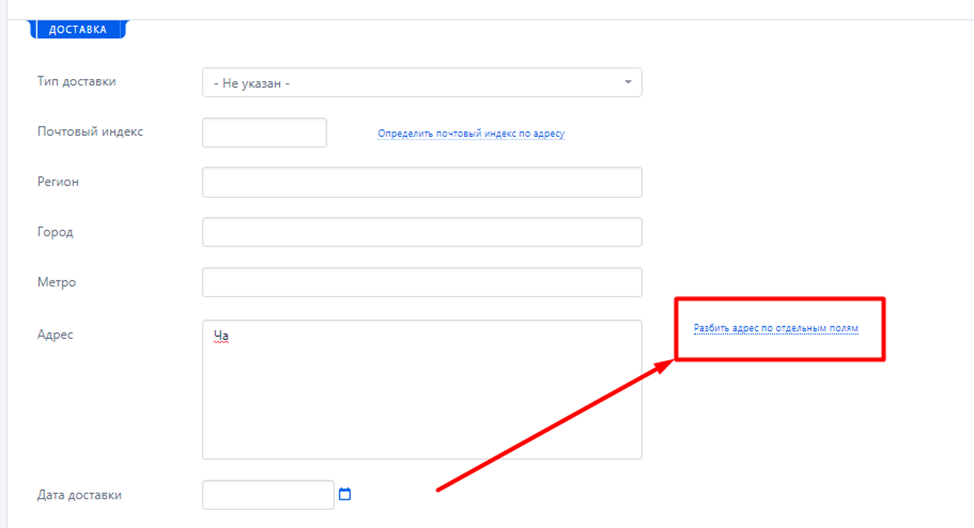Image resolution: width=974 pixels, height=528 pixels.
Task: Open the calendar picker for Дата доставки
Action: pyautogui.click(x=345, y=494)
